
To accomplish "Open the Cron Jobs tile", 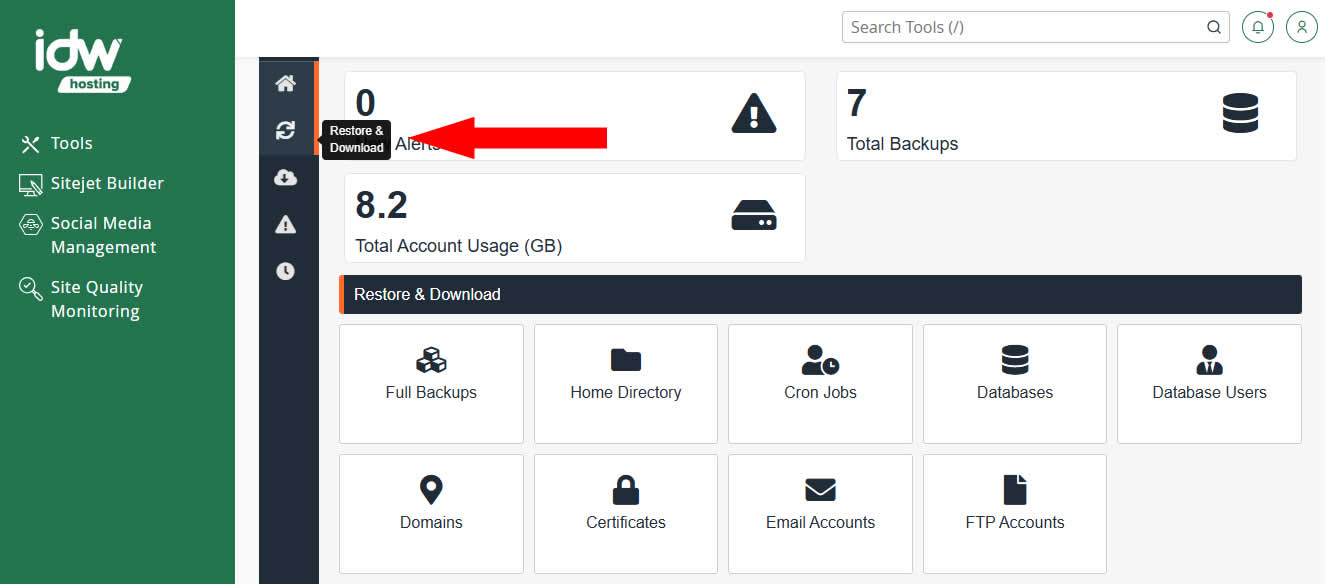I will 820,383.
